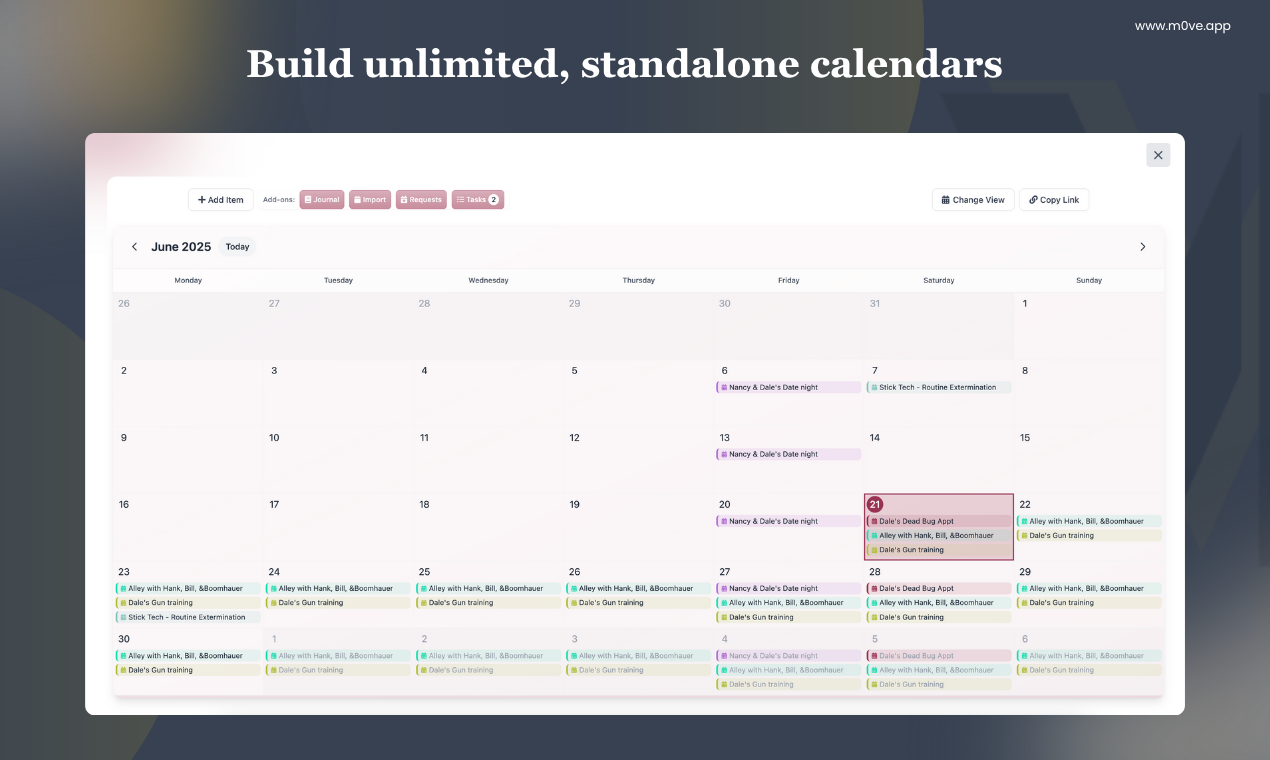1270x760 pixels.
Task: Open Nancy & Dale's Date night on June 6
Action: (789, 387)
